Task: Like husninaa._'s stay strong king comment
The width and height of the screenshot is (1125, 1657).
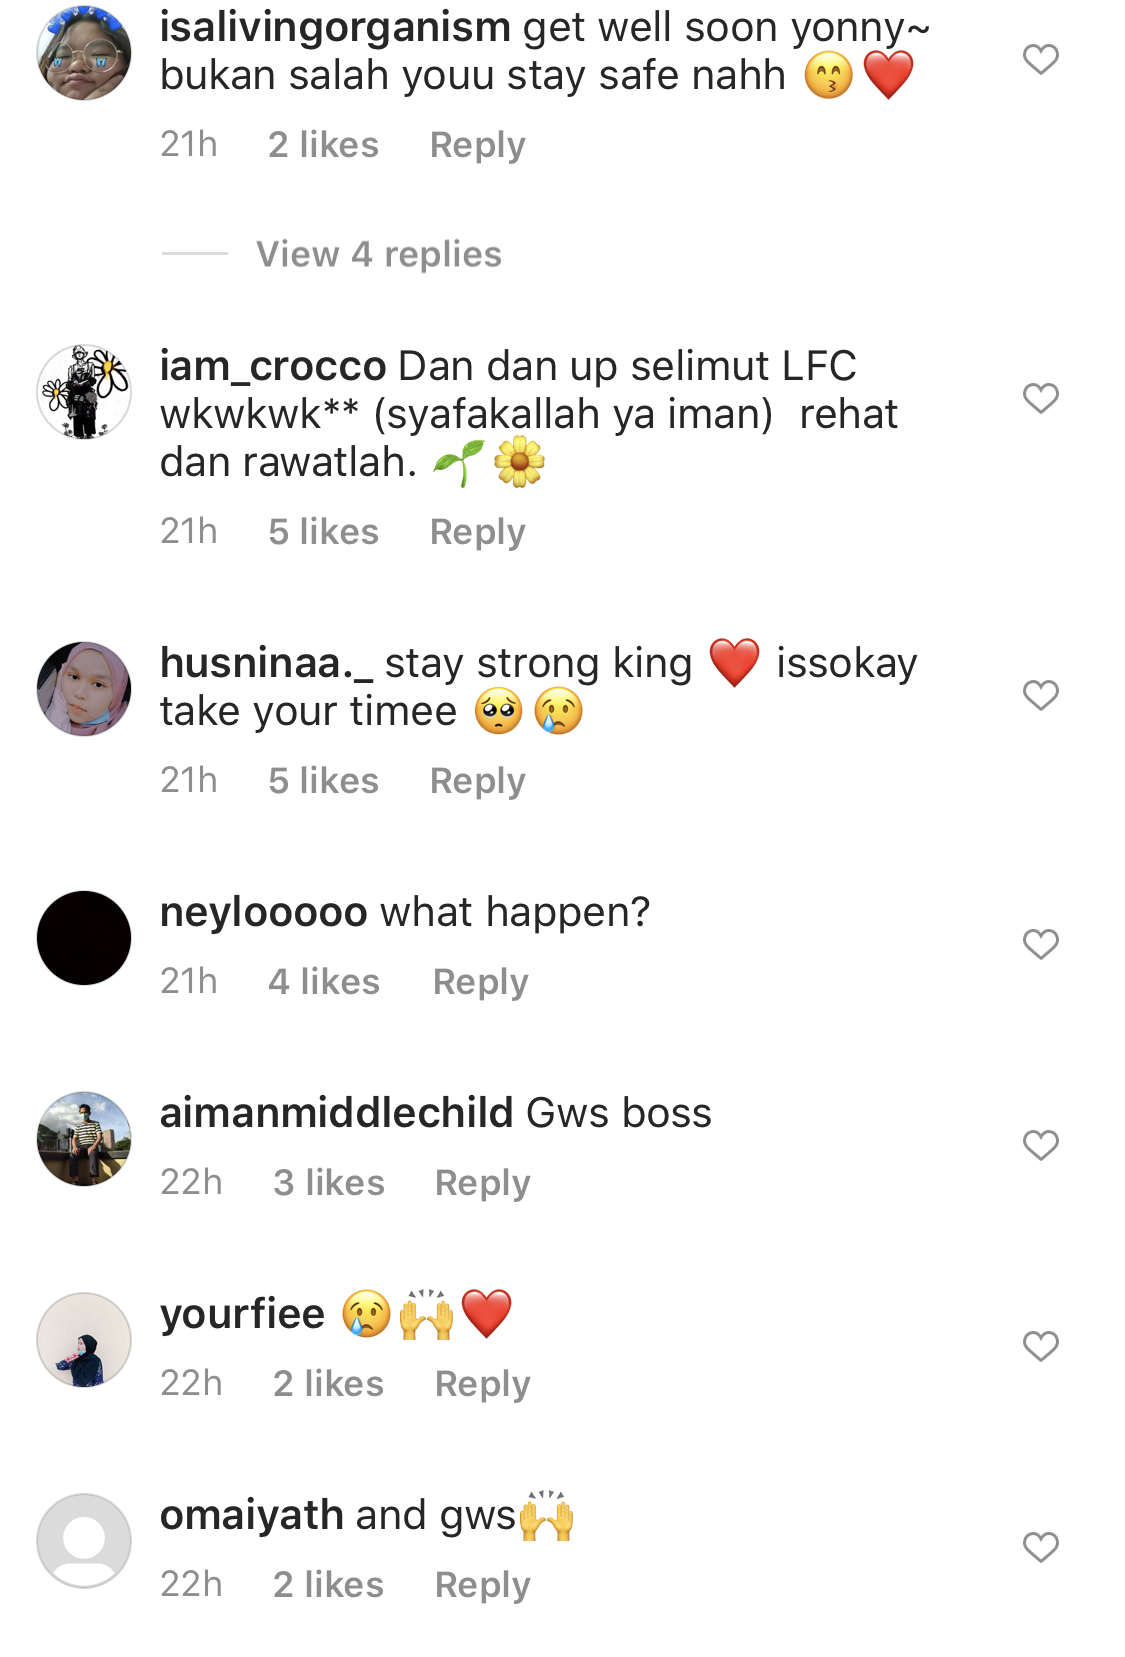Action: [1040, 695]
